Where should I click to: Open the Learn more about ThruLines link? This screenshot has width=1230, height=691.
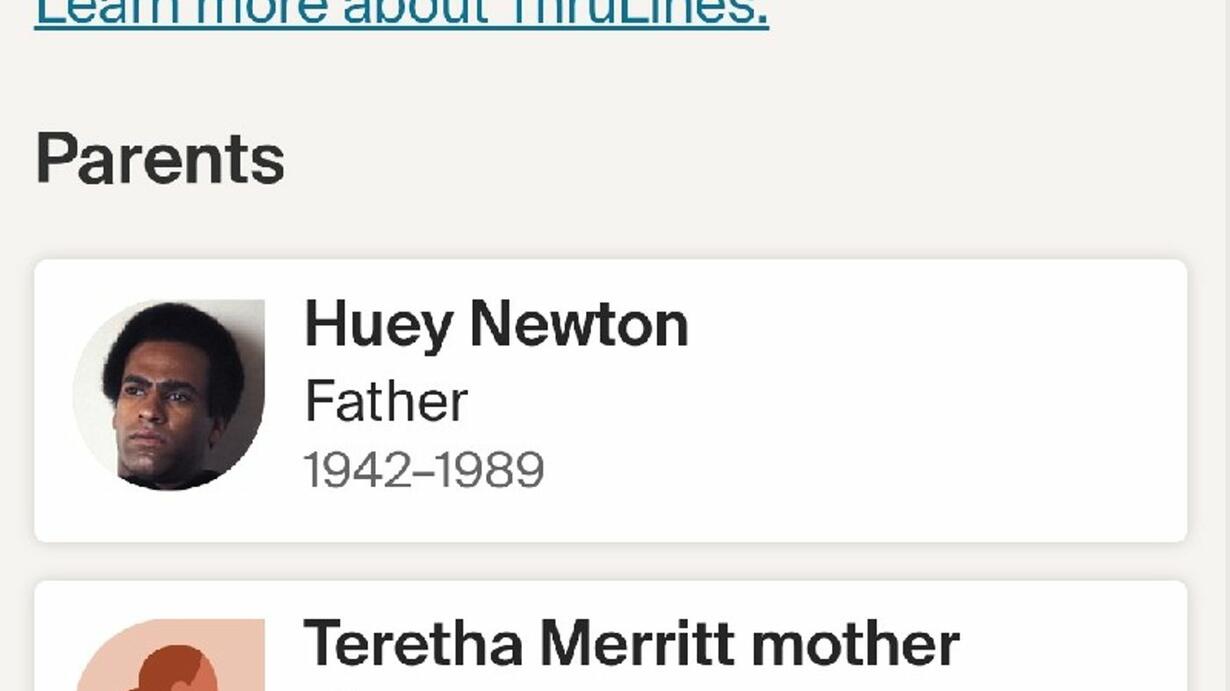pyautogui.click(x=400, y=12)
